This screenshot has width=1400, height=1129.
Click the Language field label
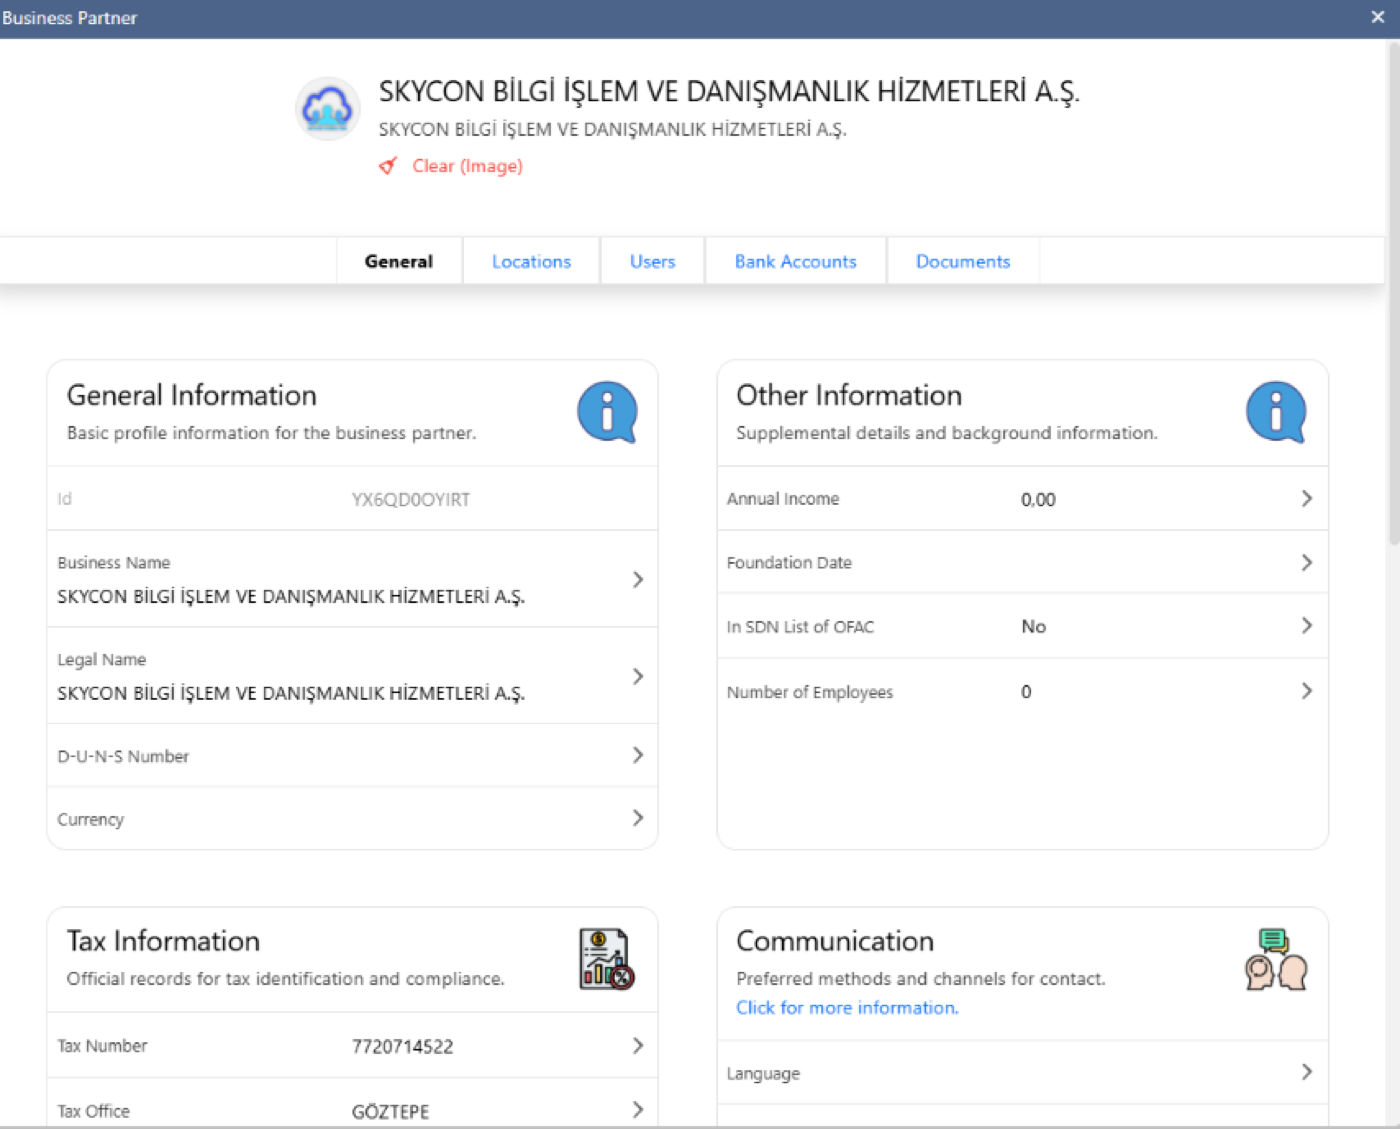coord(763,1074)
